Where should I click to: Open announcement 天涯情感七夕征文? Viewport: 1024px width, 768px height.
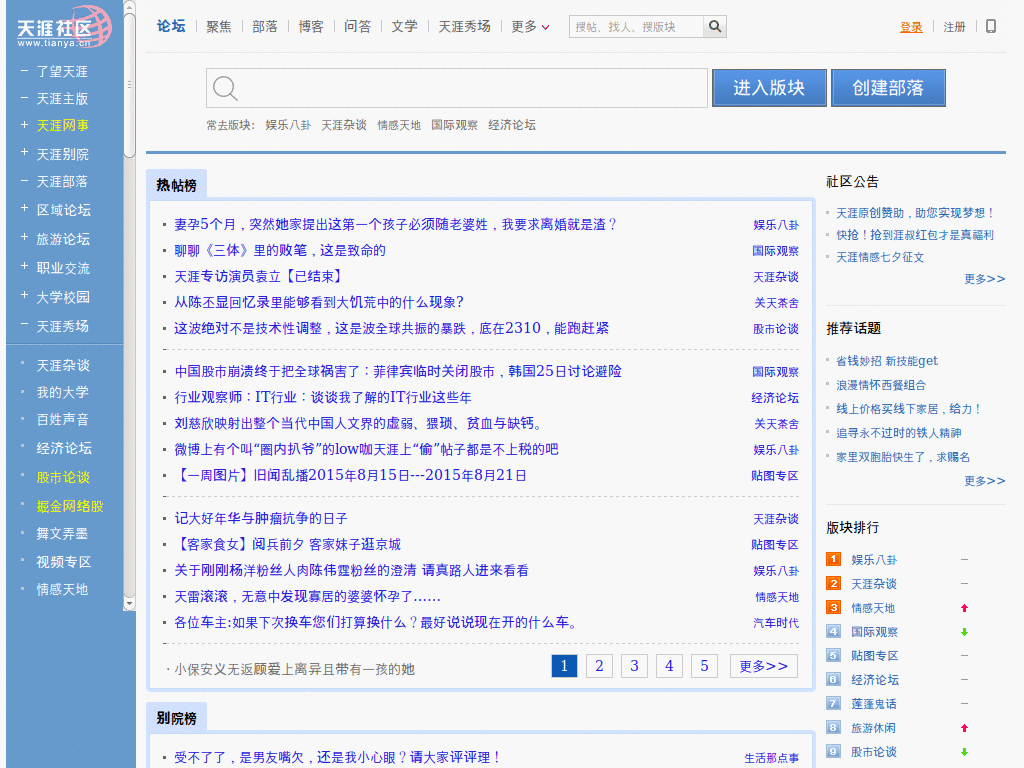(x=880, y=257)
